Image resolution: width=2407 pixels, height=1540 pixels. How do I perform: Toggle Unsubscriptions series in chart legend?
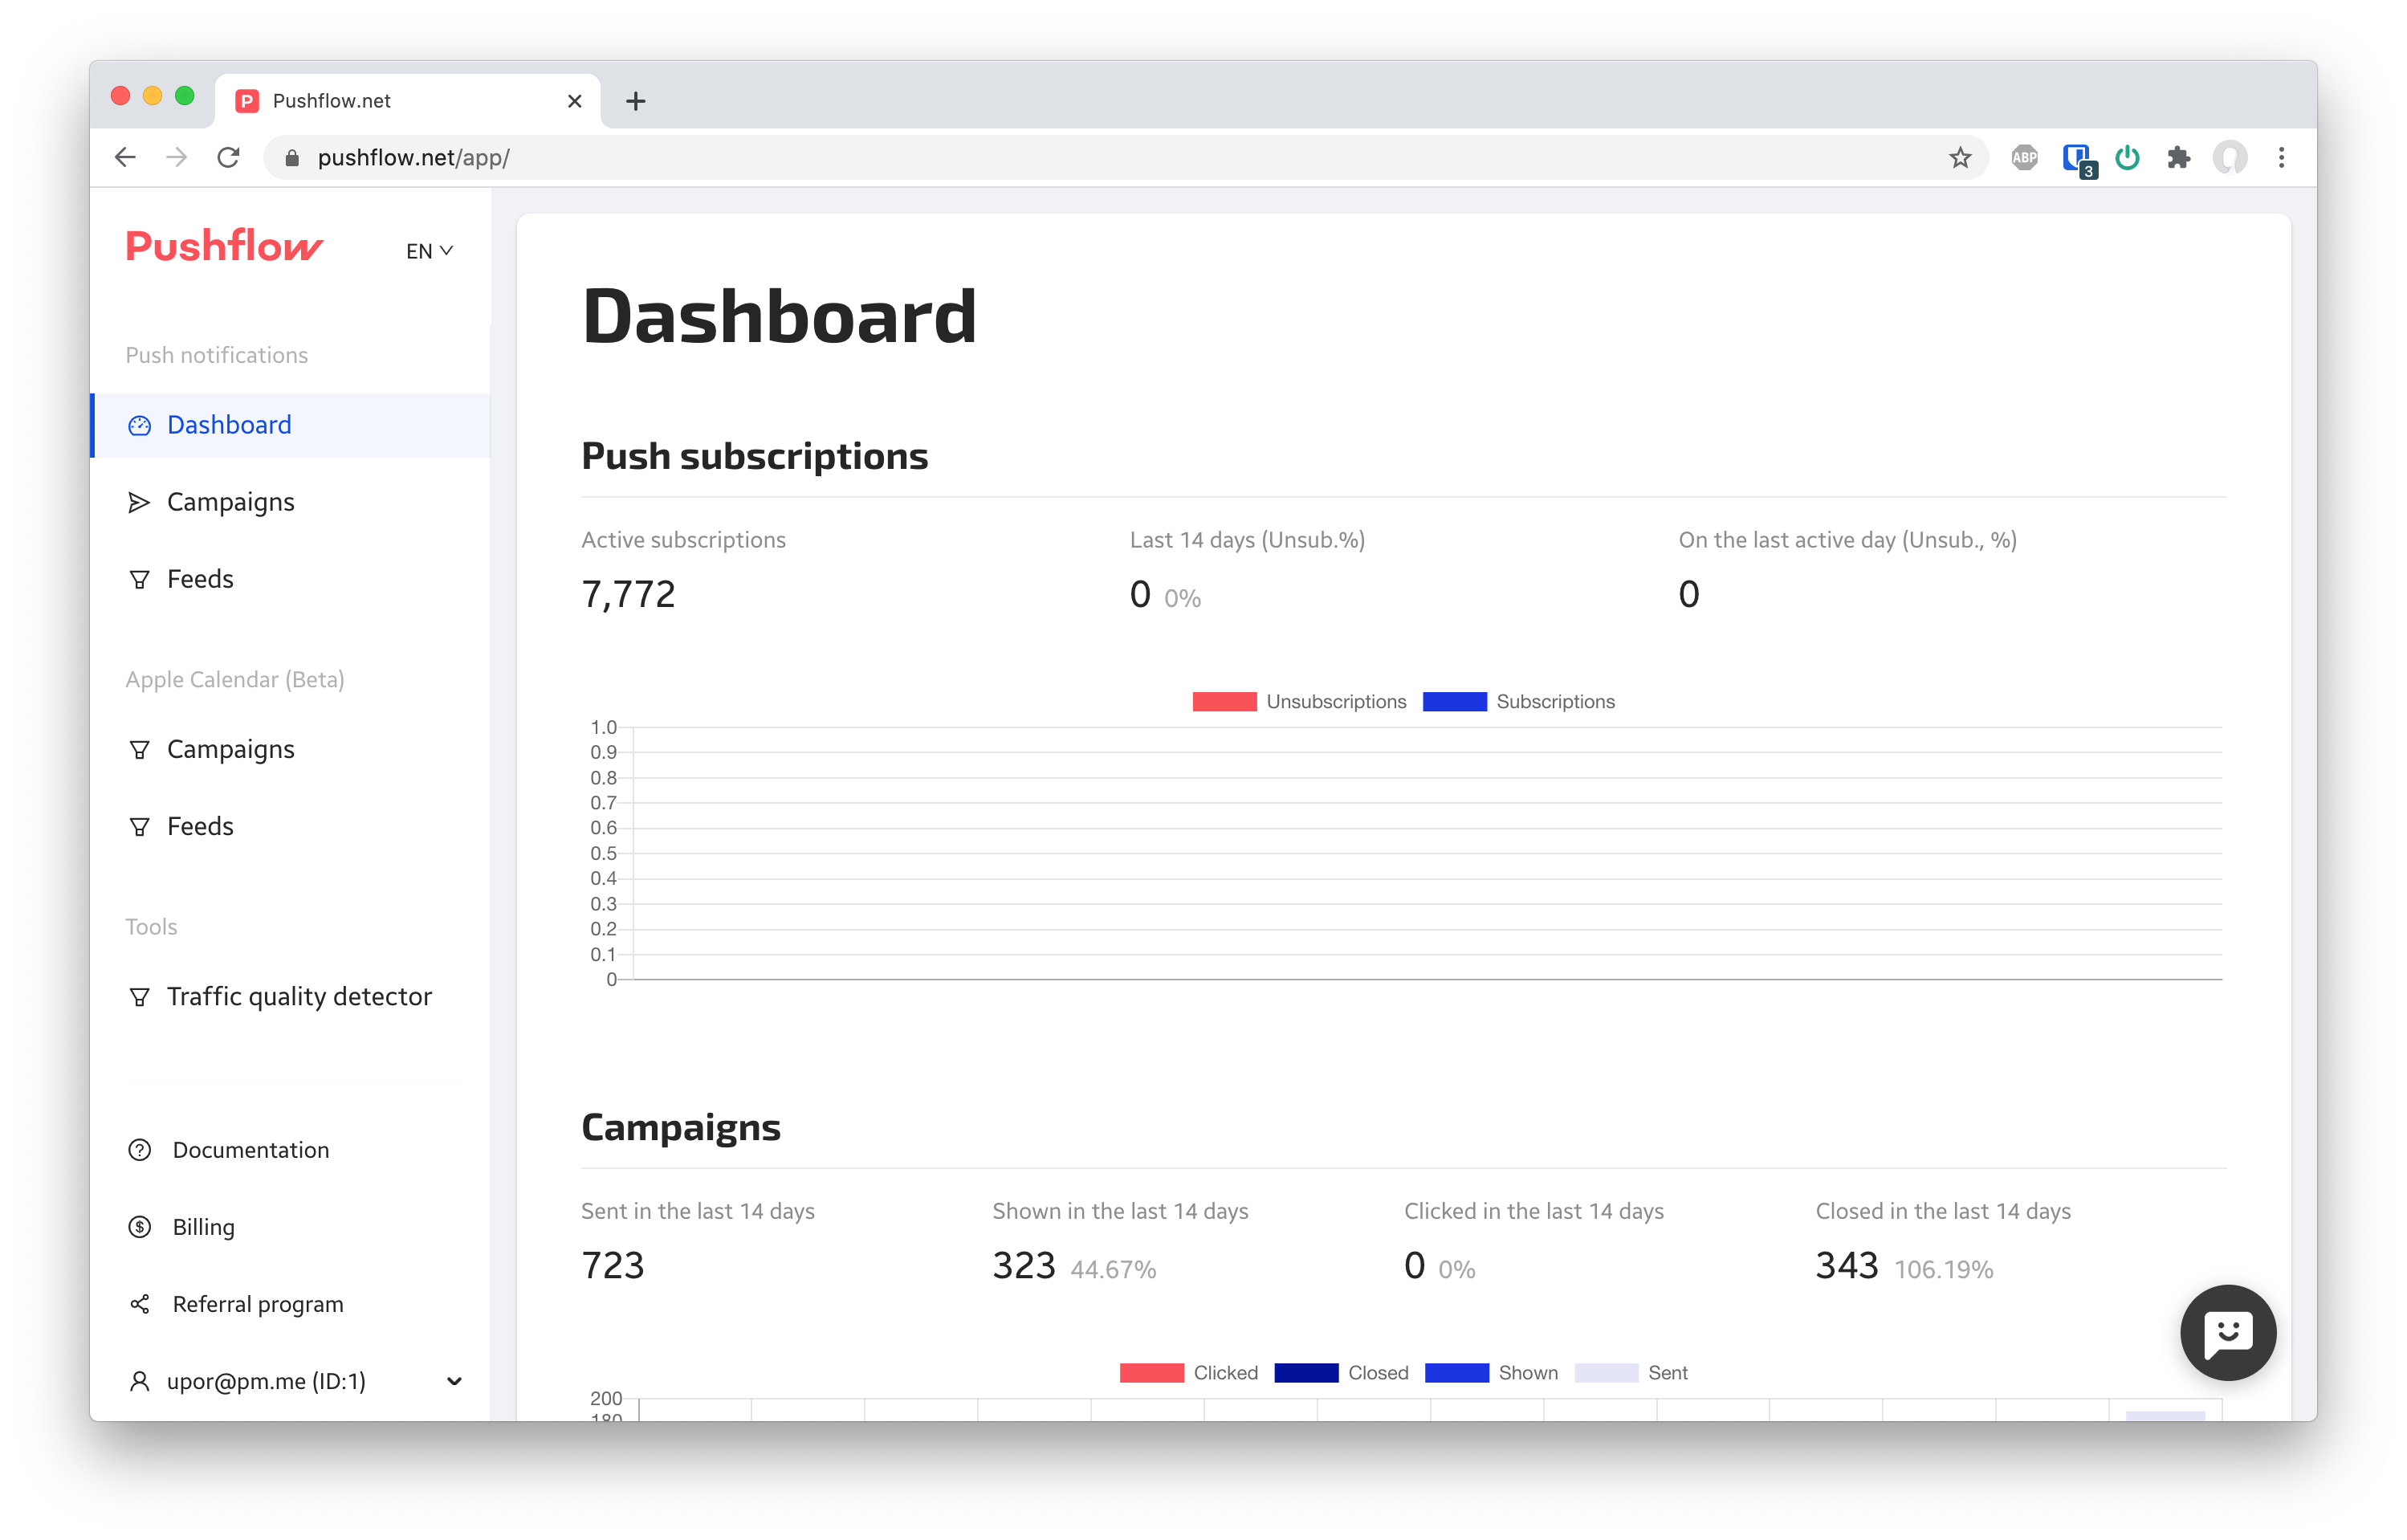pos(1299,701)
